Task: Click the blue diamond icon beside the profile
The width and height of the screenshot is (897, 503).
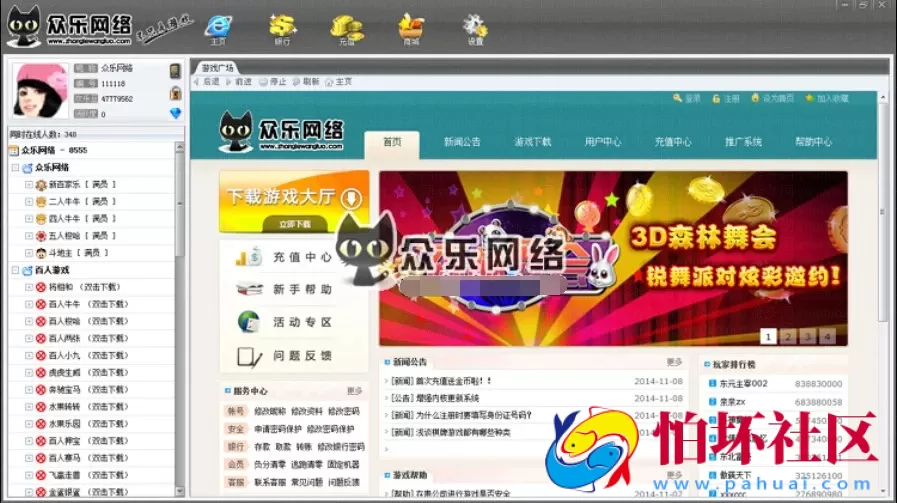Action: [176, 113]
